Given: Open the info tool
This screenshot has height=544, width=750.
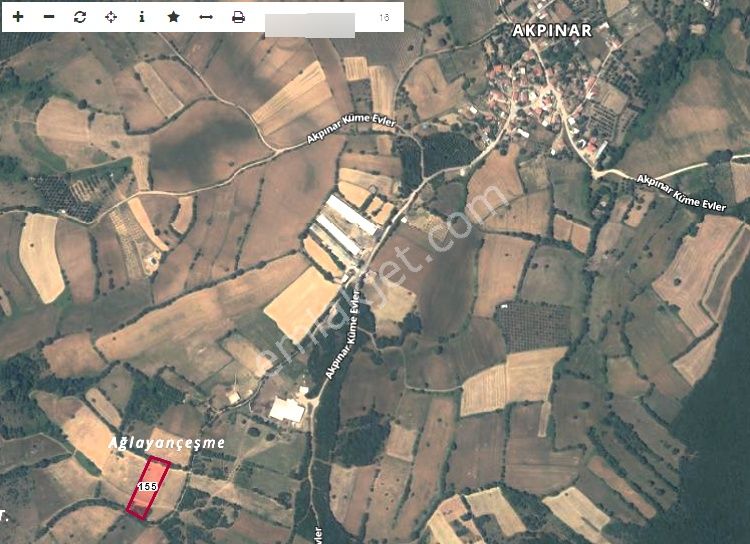Looking at the screenshot, I should point(142,17).
